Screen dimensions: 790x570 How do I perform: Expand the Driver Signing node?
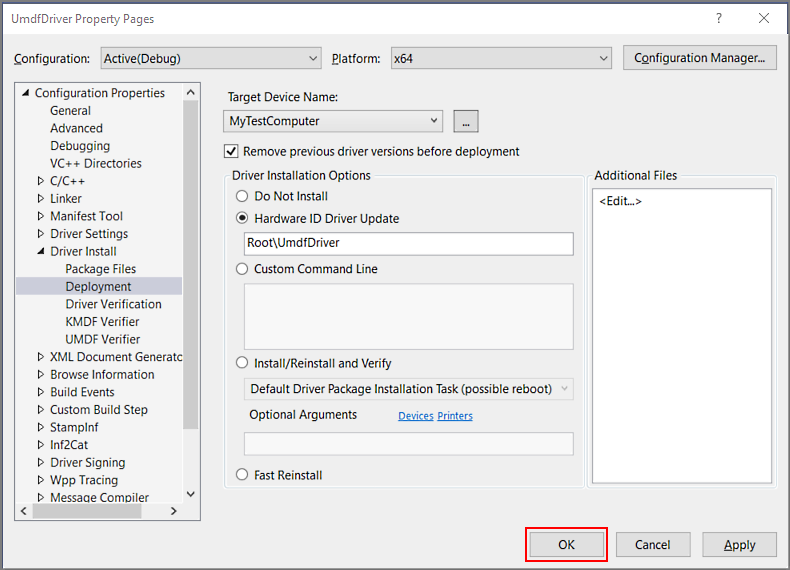point(41,462)
